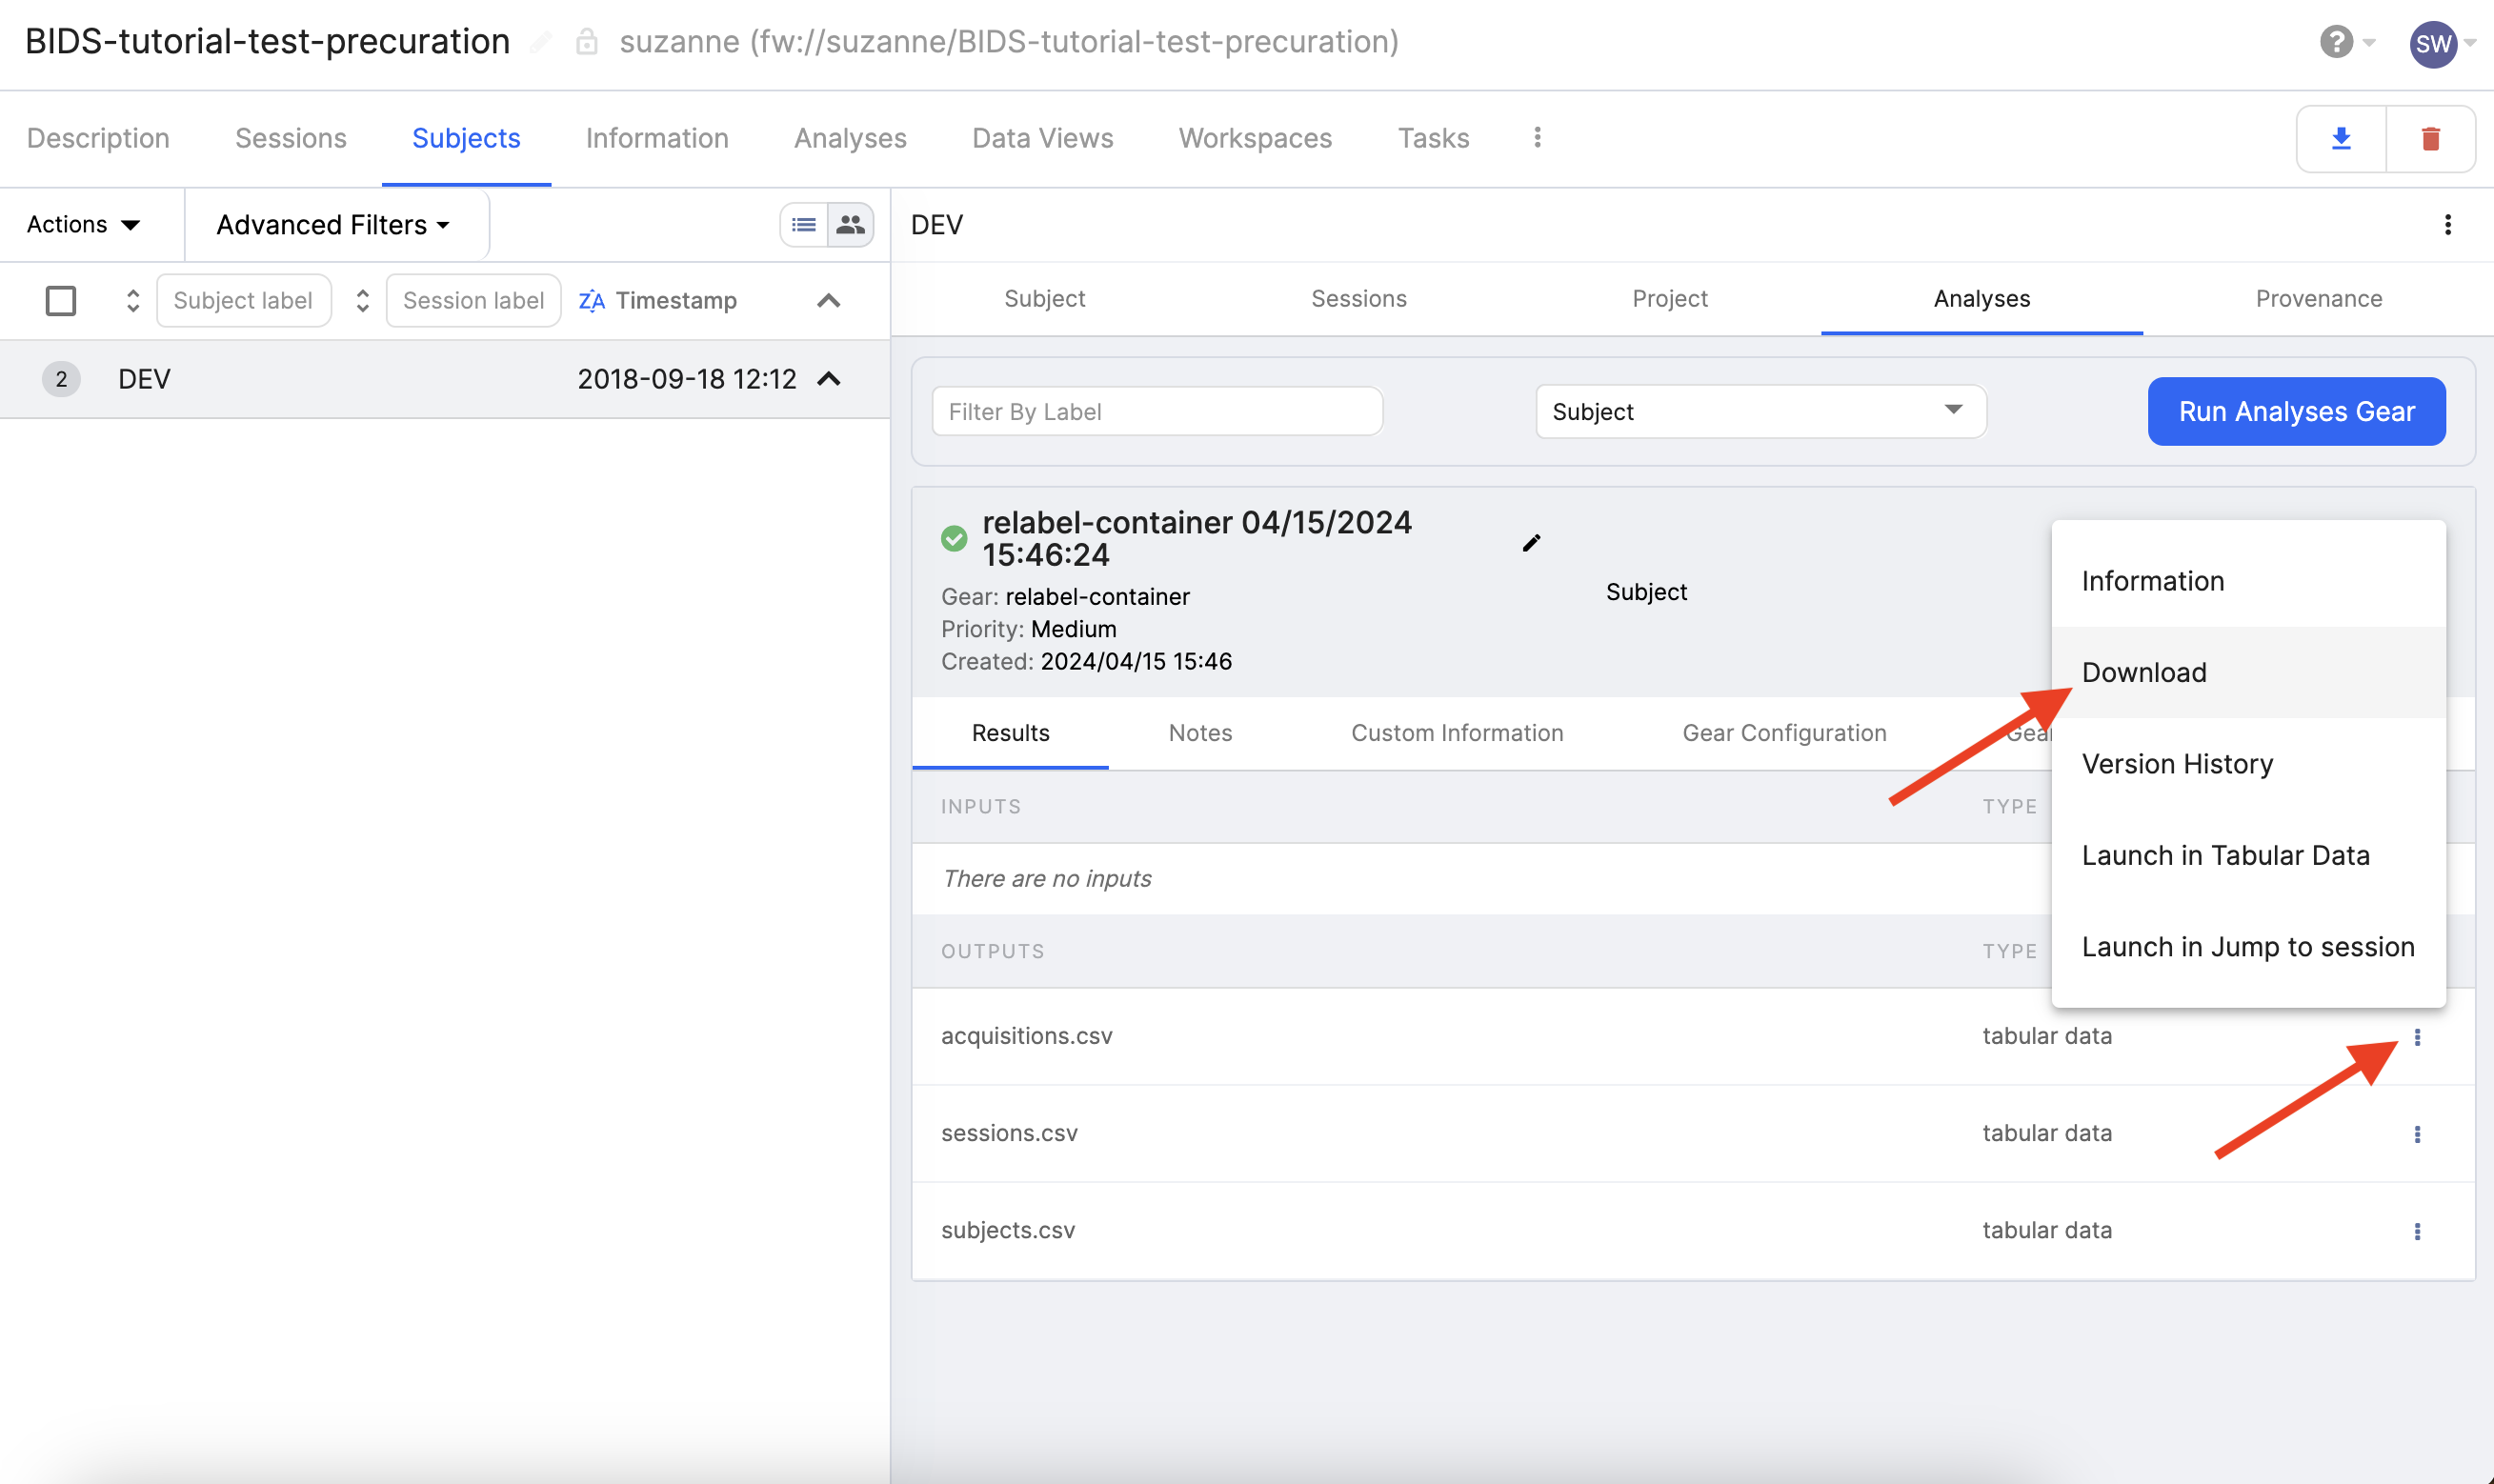This screenshot has width=2494, height=1484.
Task: Select the analysis Results tab
Action: click(x=1010, y=733)
